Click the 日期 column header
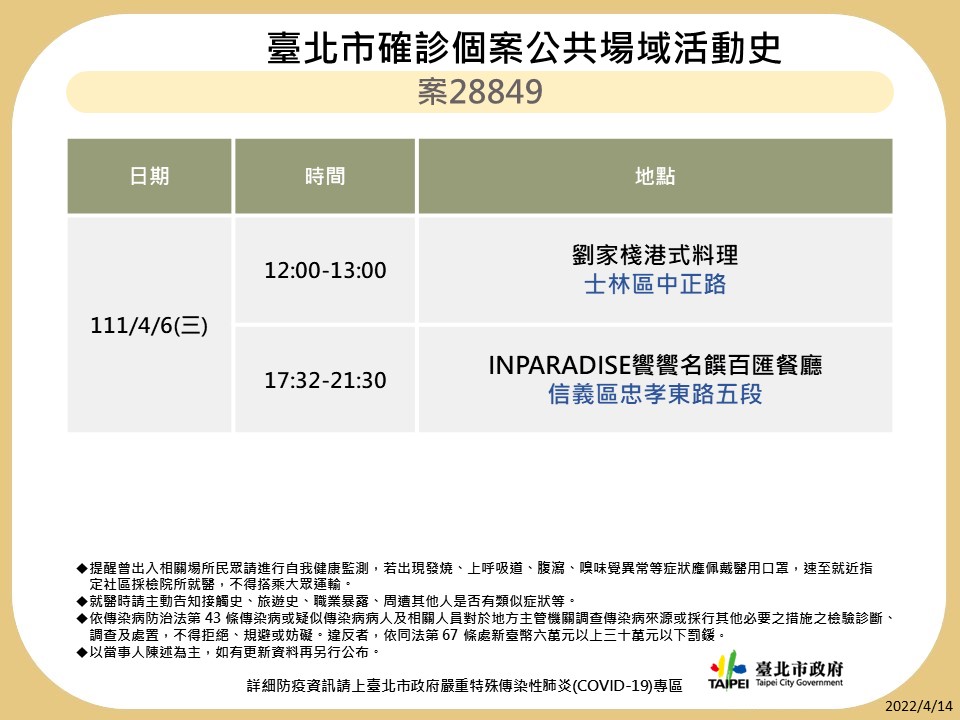 pos(149,176)
